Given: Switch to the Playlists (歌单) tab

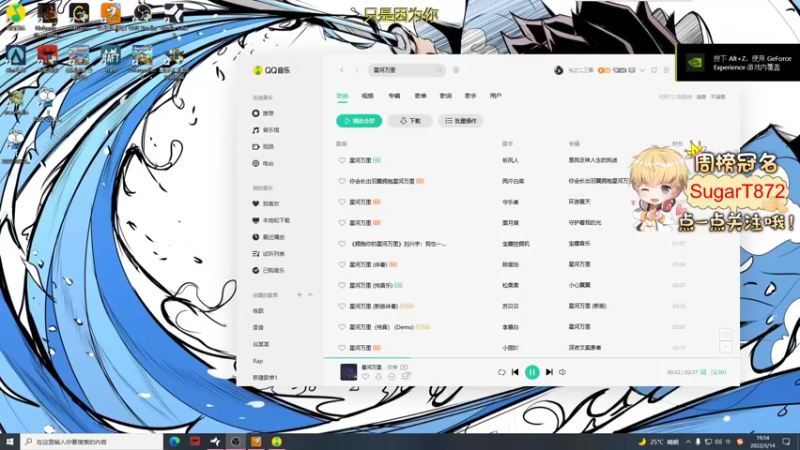Looking at the screenshot, I should pos(420,96).
